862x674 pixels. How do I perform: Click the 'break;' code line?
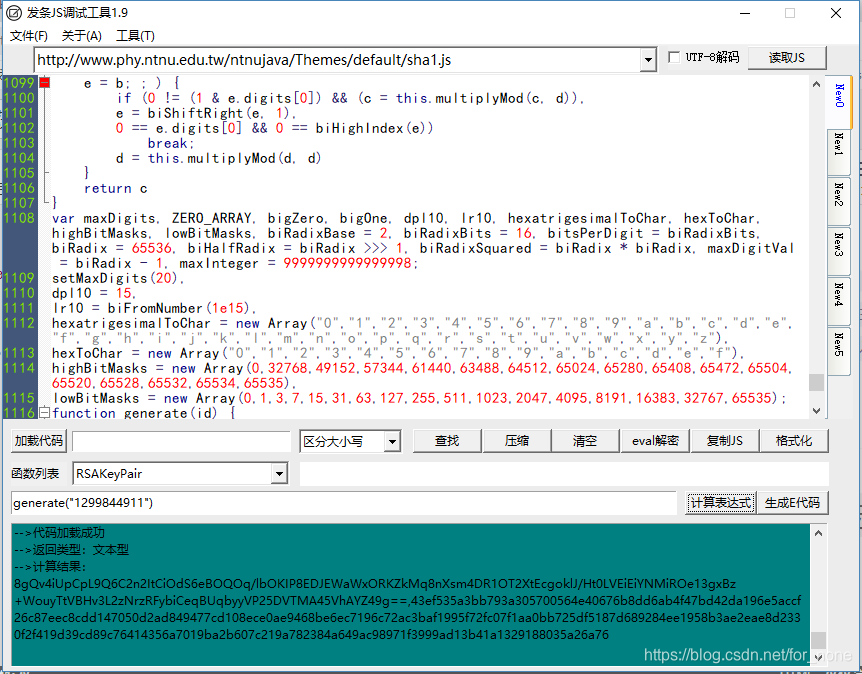(171, 143)
